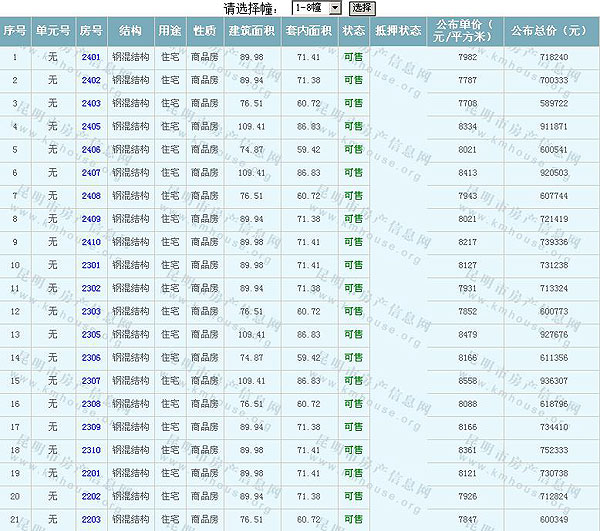Open room 2310 link
Image resolution: width=600 pixels, height=531 pixels.
click(x=91, y=450)
